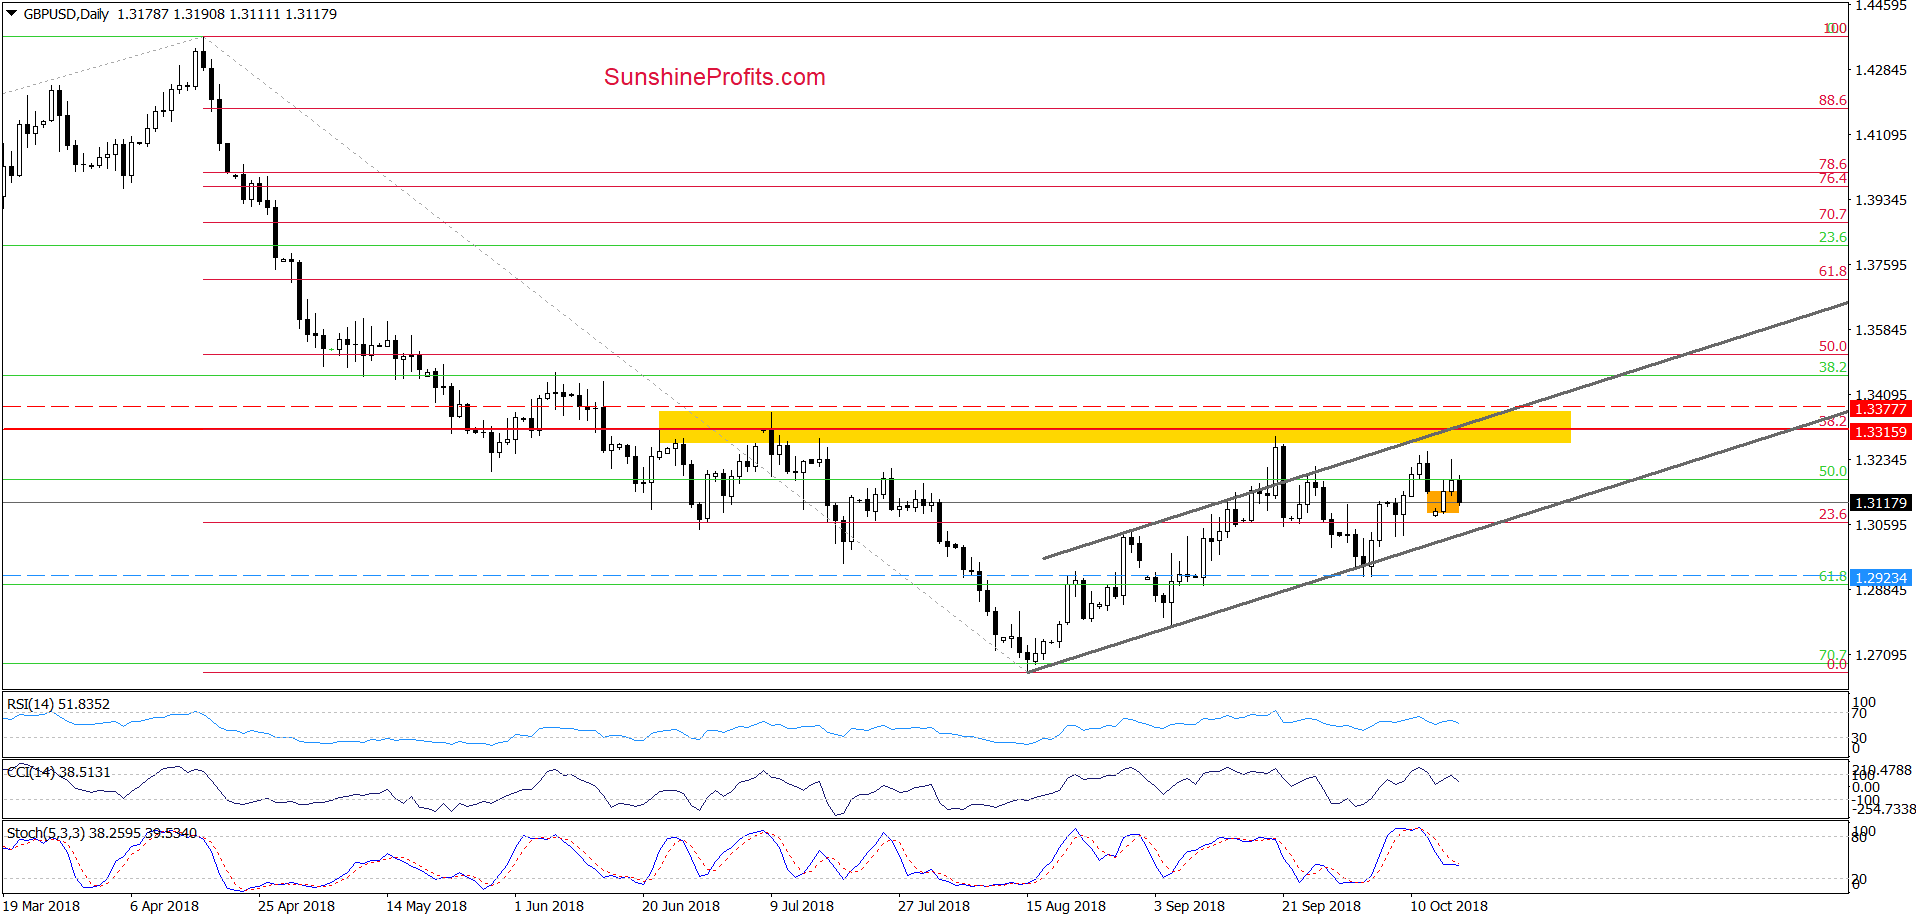Select the current price label 1.31179
Screen dimensions: 1916x920
[x=1881, y=503]
